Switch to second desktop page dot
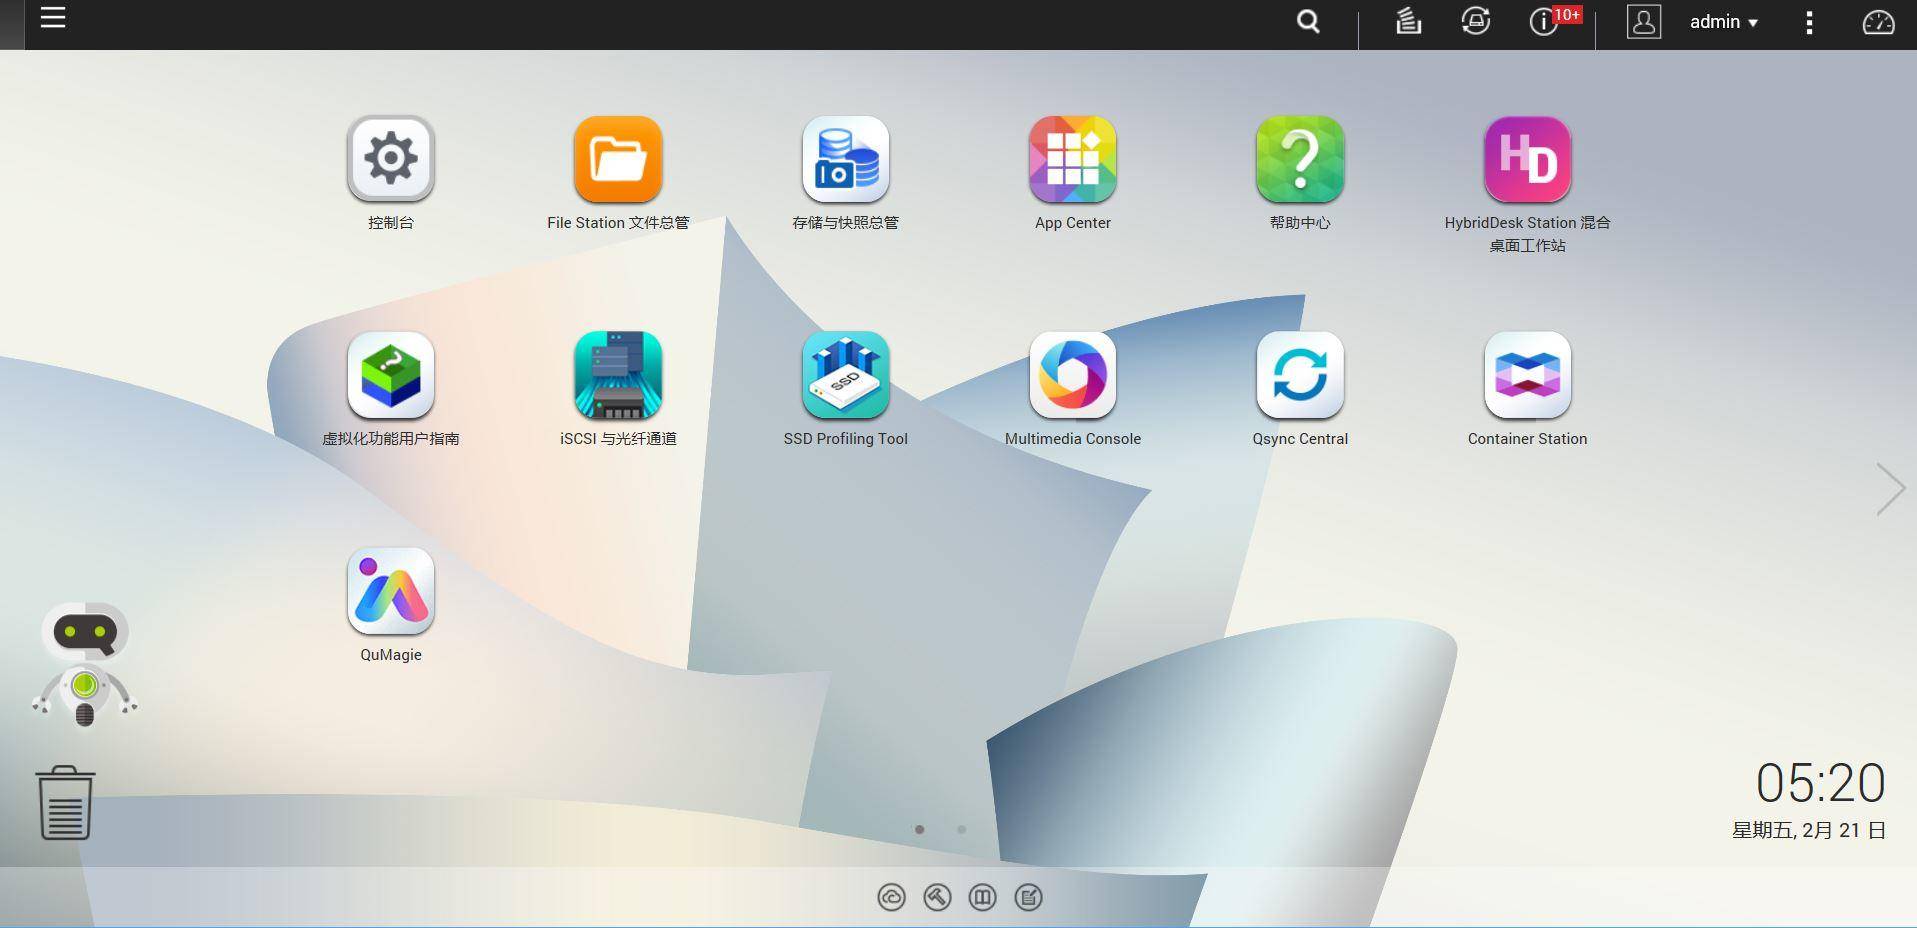The width and height of the screenshot is (1917, 928). pyautogui.click(x=961, y=829)
